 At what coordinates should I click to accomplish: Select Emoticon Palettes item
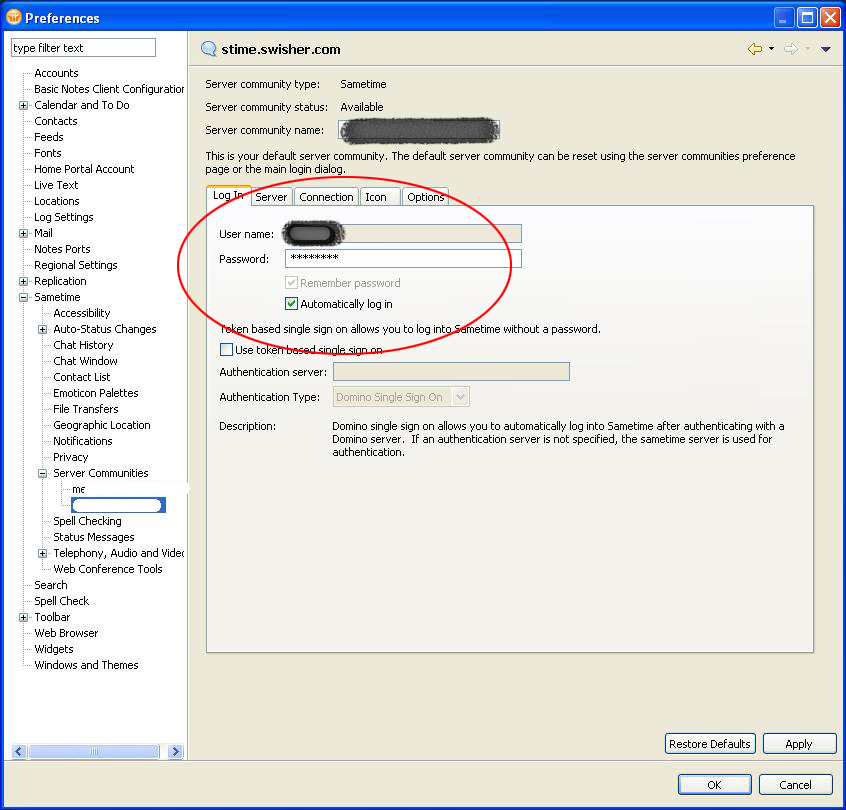95,393
